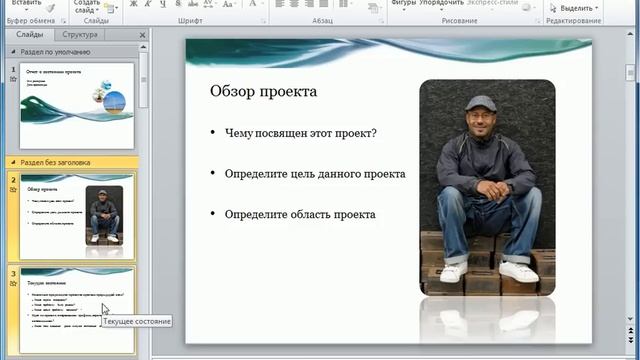Click main editor scroll-up arrow
The height and width of the screenshot is (360, 640).
631,34
